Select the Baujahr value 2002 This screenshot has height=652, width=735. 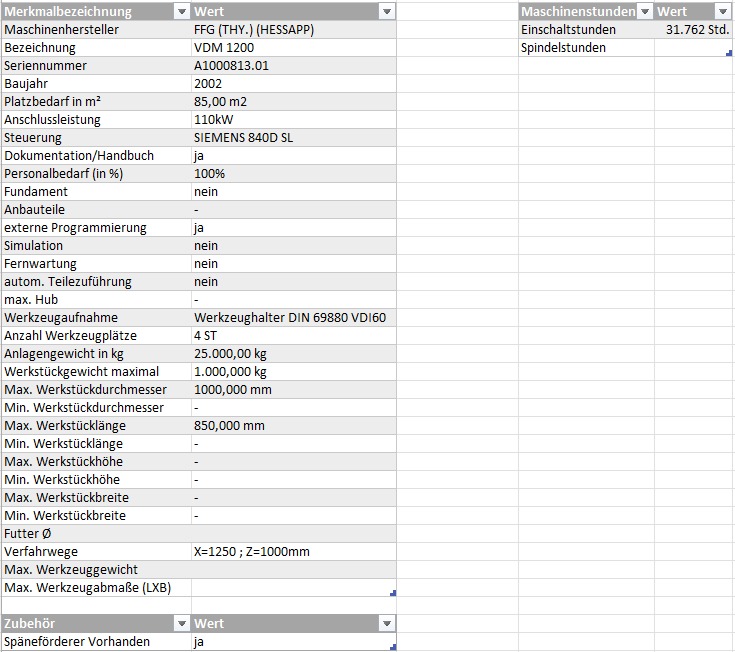pos(293,84)
